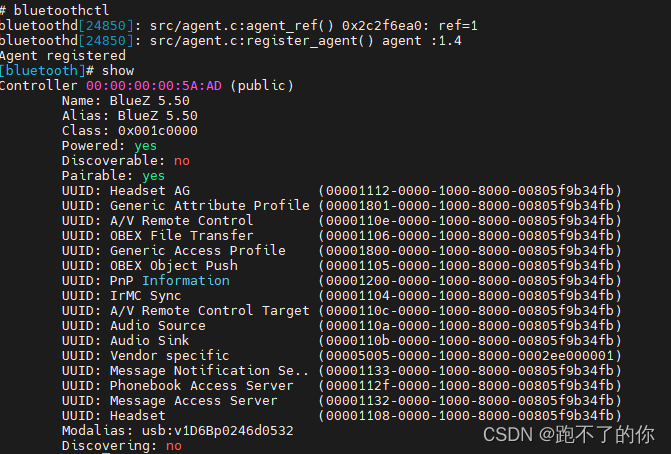Select the 00001801 UUID value
This screenshot has height=454, width=671.
(x=470, y=206)
